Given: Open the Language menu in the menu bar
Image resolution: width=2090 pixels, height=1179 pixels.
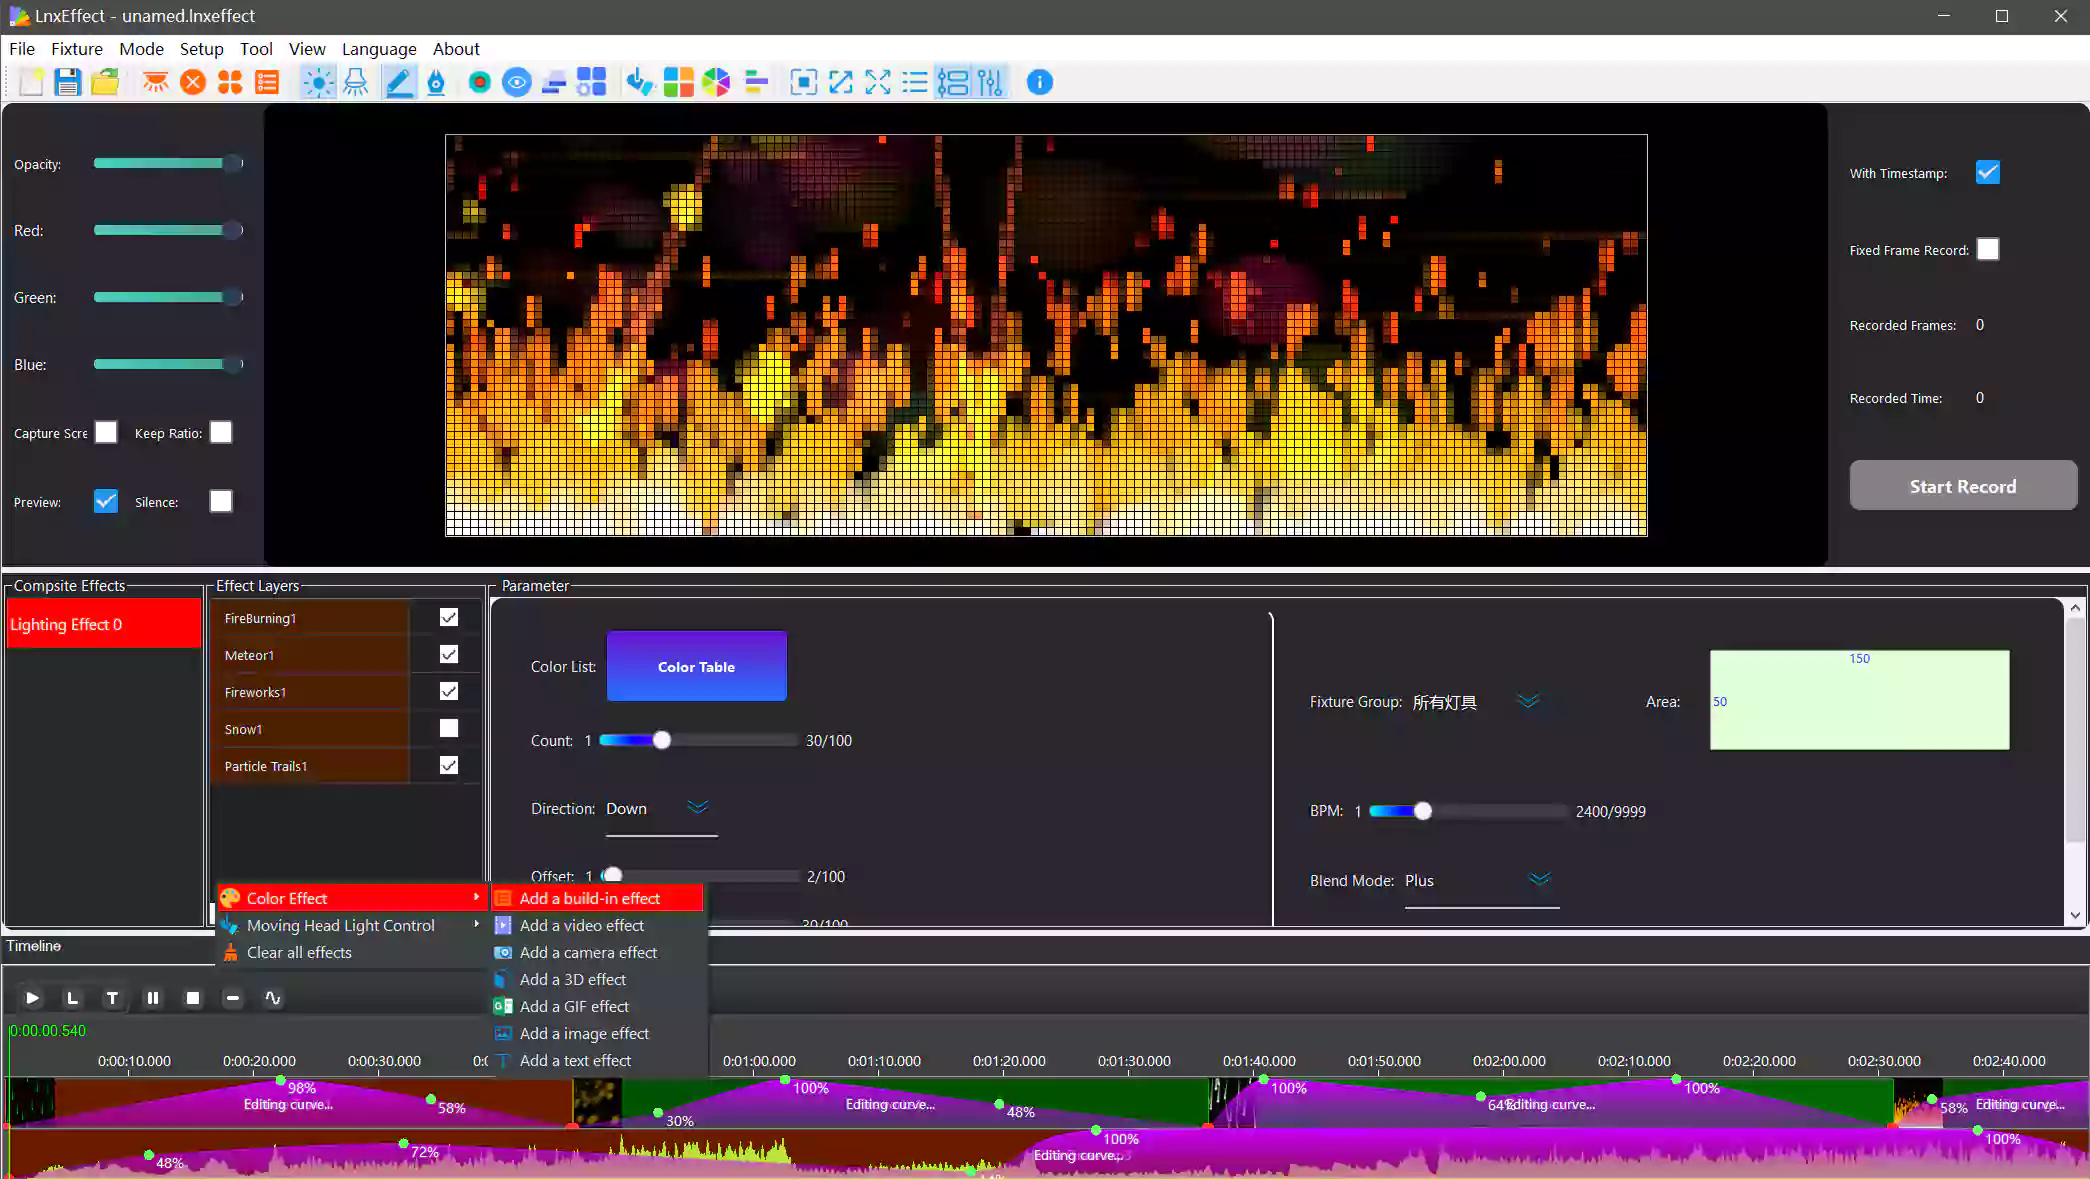Looking at the screenshot, I should pyautogui.click(x=379, y=49).
